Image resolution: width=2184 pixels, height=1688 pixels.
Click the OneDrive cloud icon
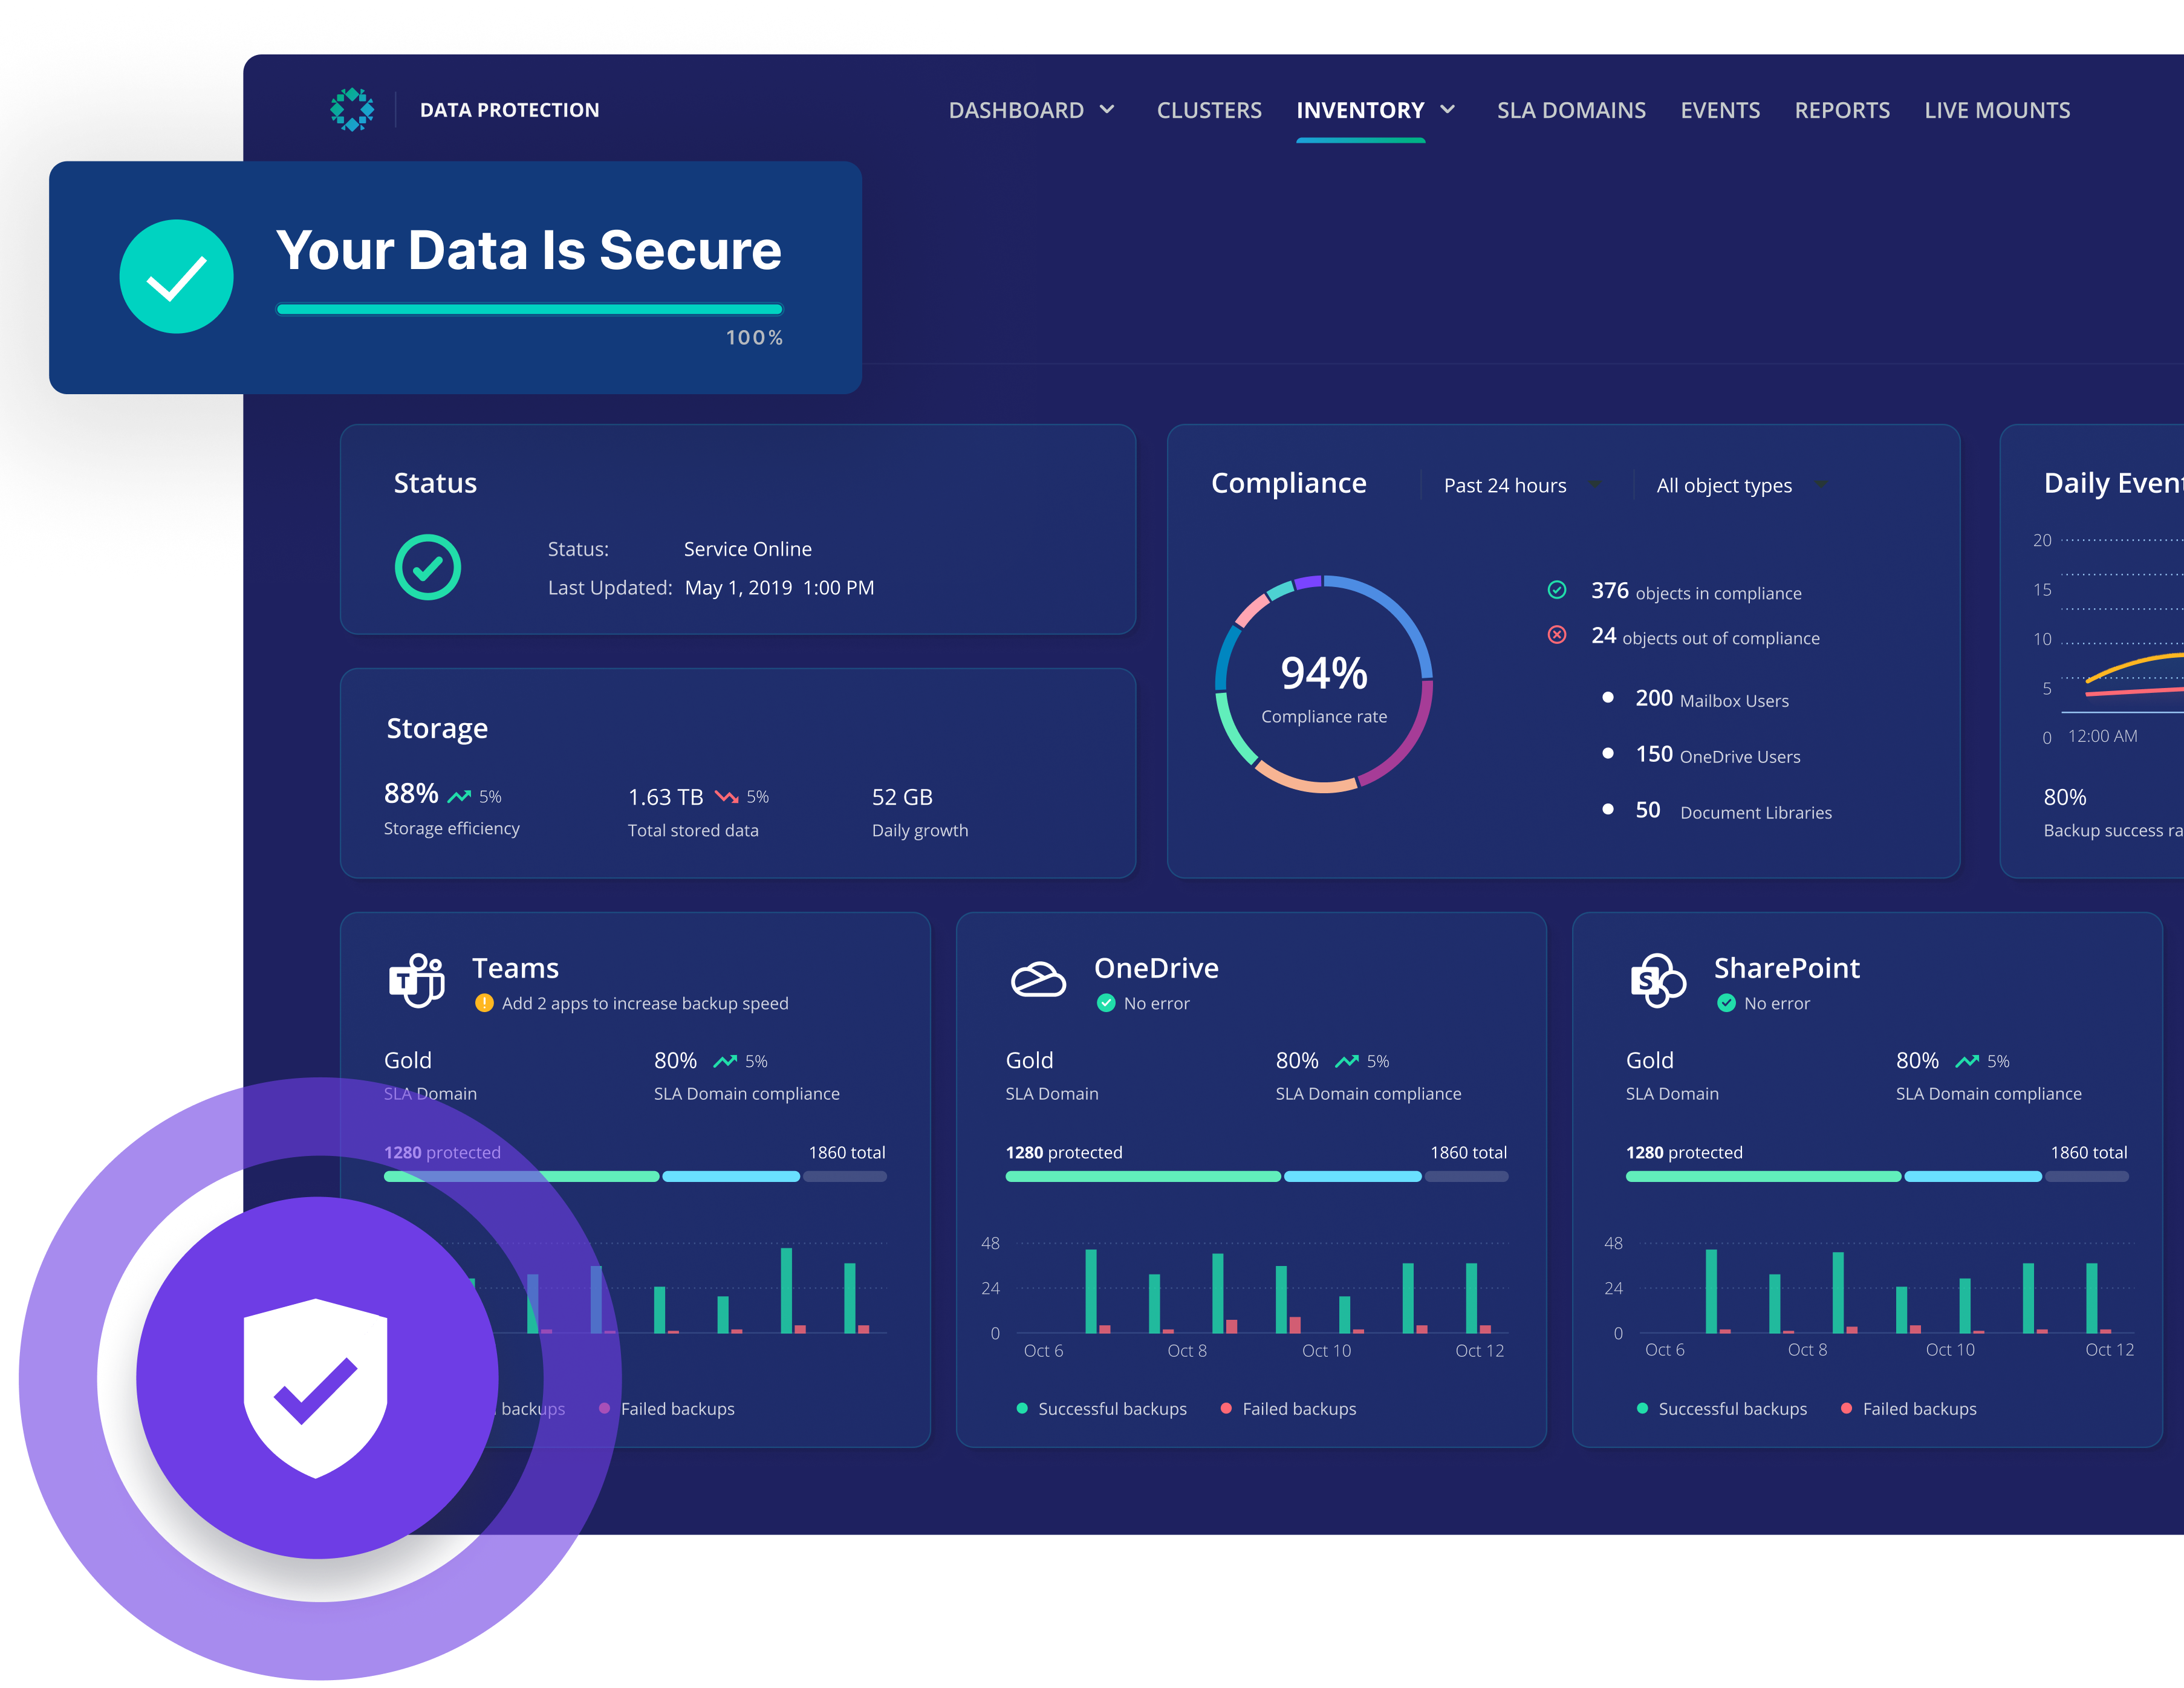[x=1038, y=980]
